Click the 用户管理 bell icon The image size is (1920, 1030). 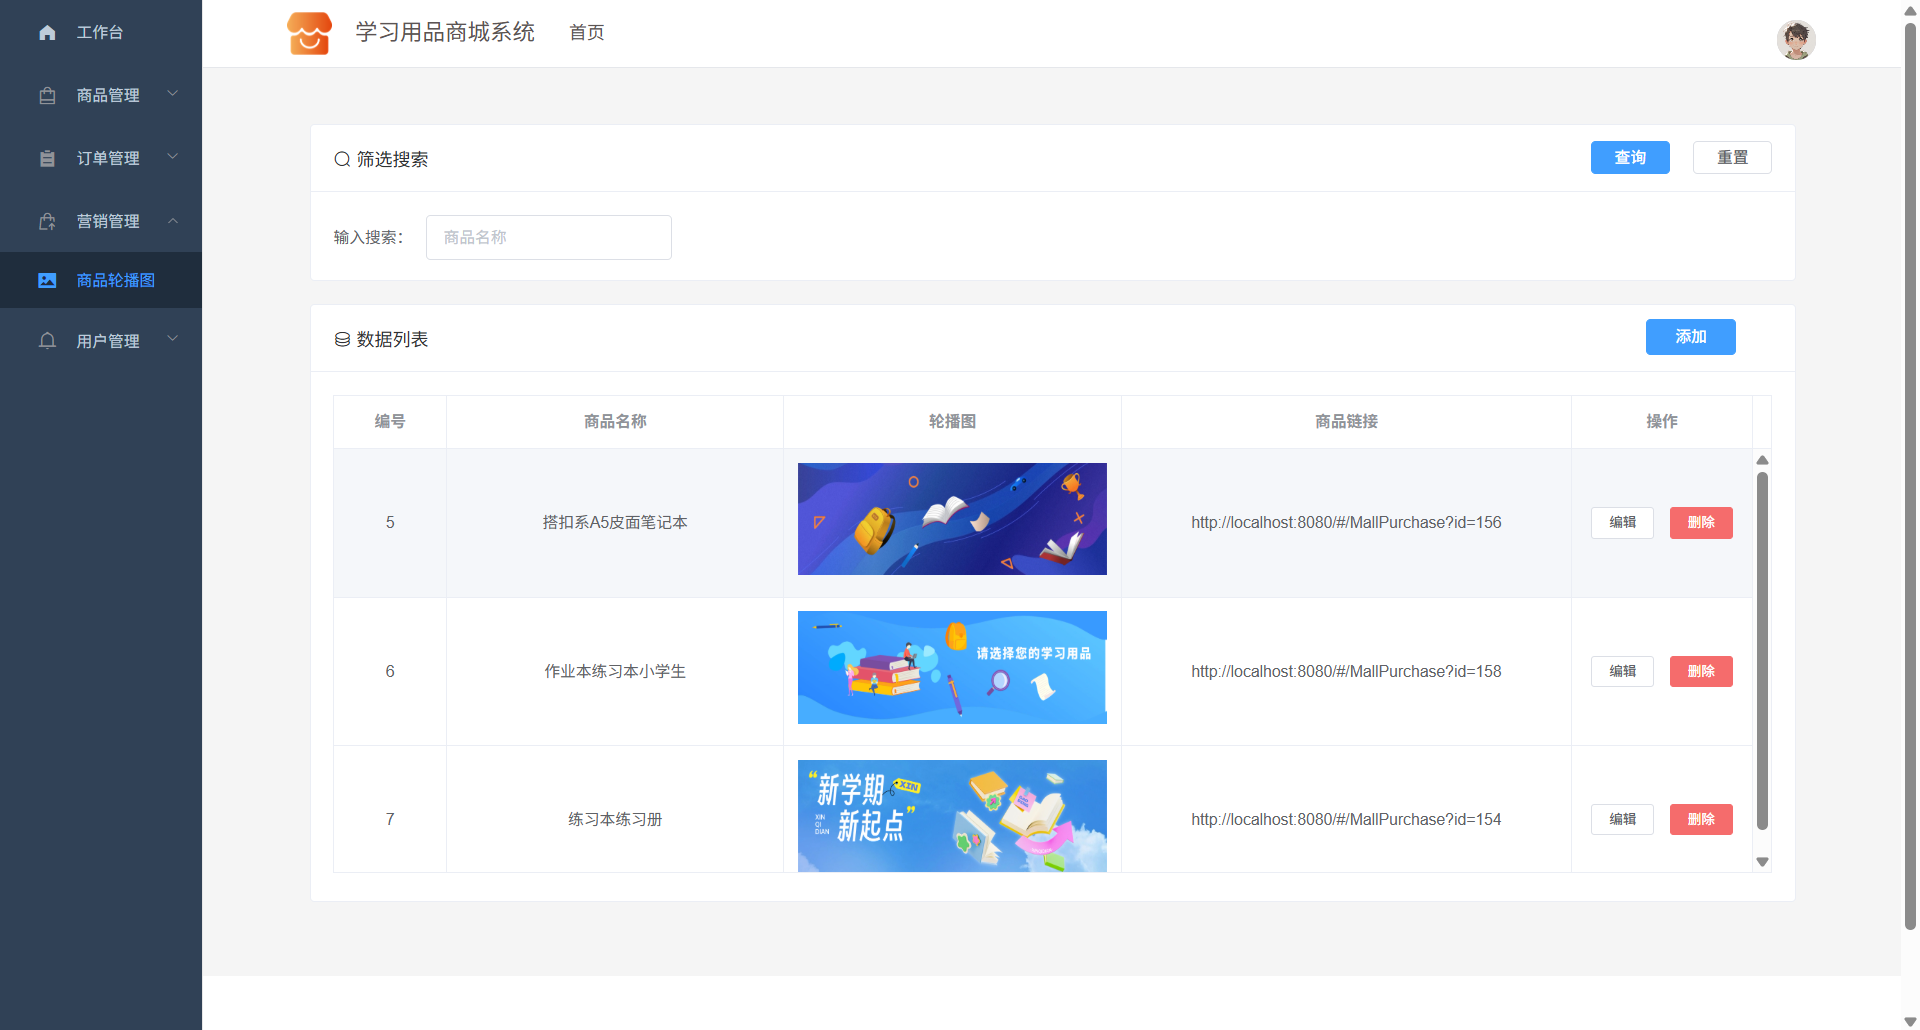coord(47,341)
